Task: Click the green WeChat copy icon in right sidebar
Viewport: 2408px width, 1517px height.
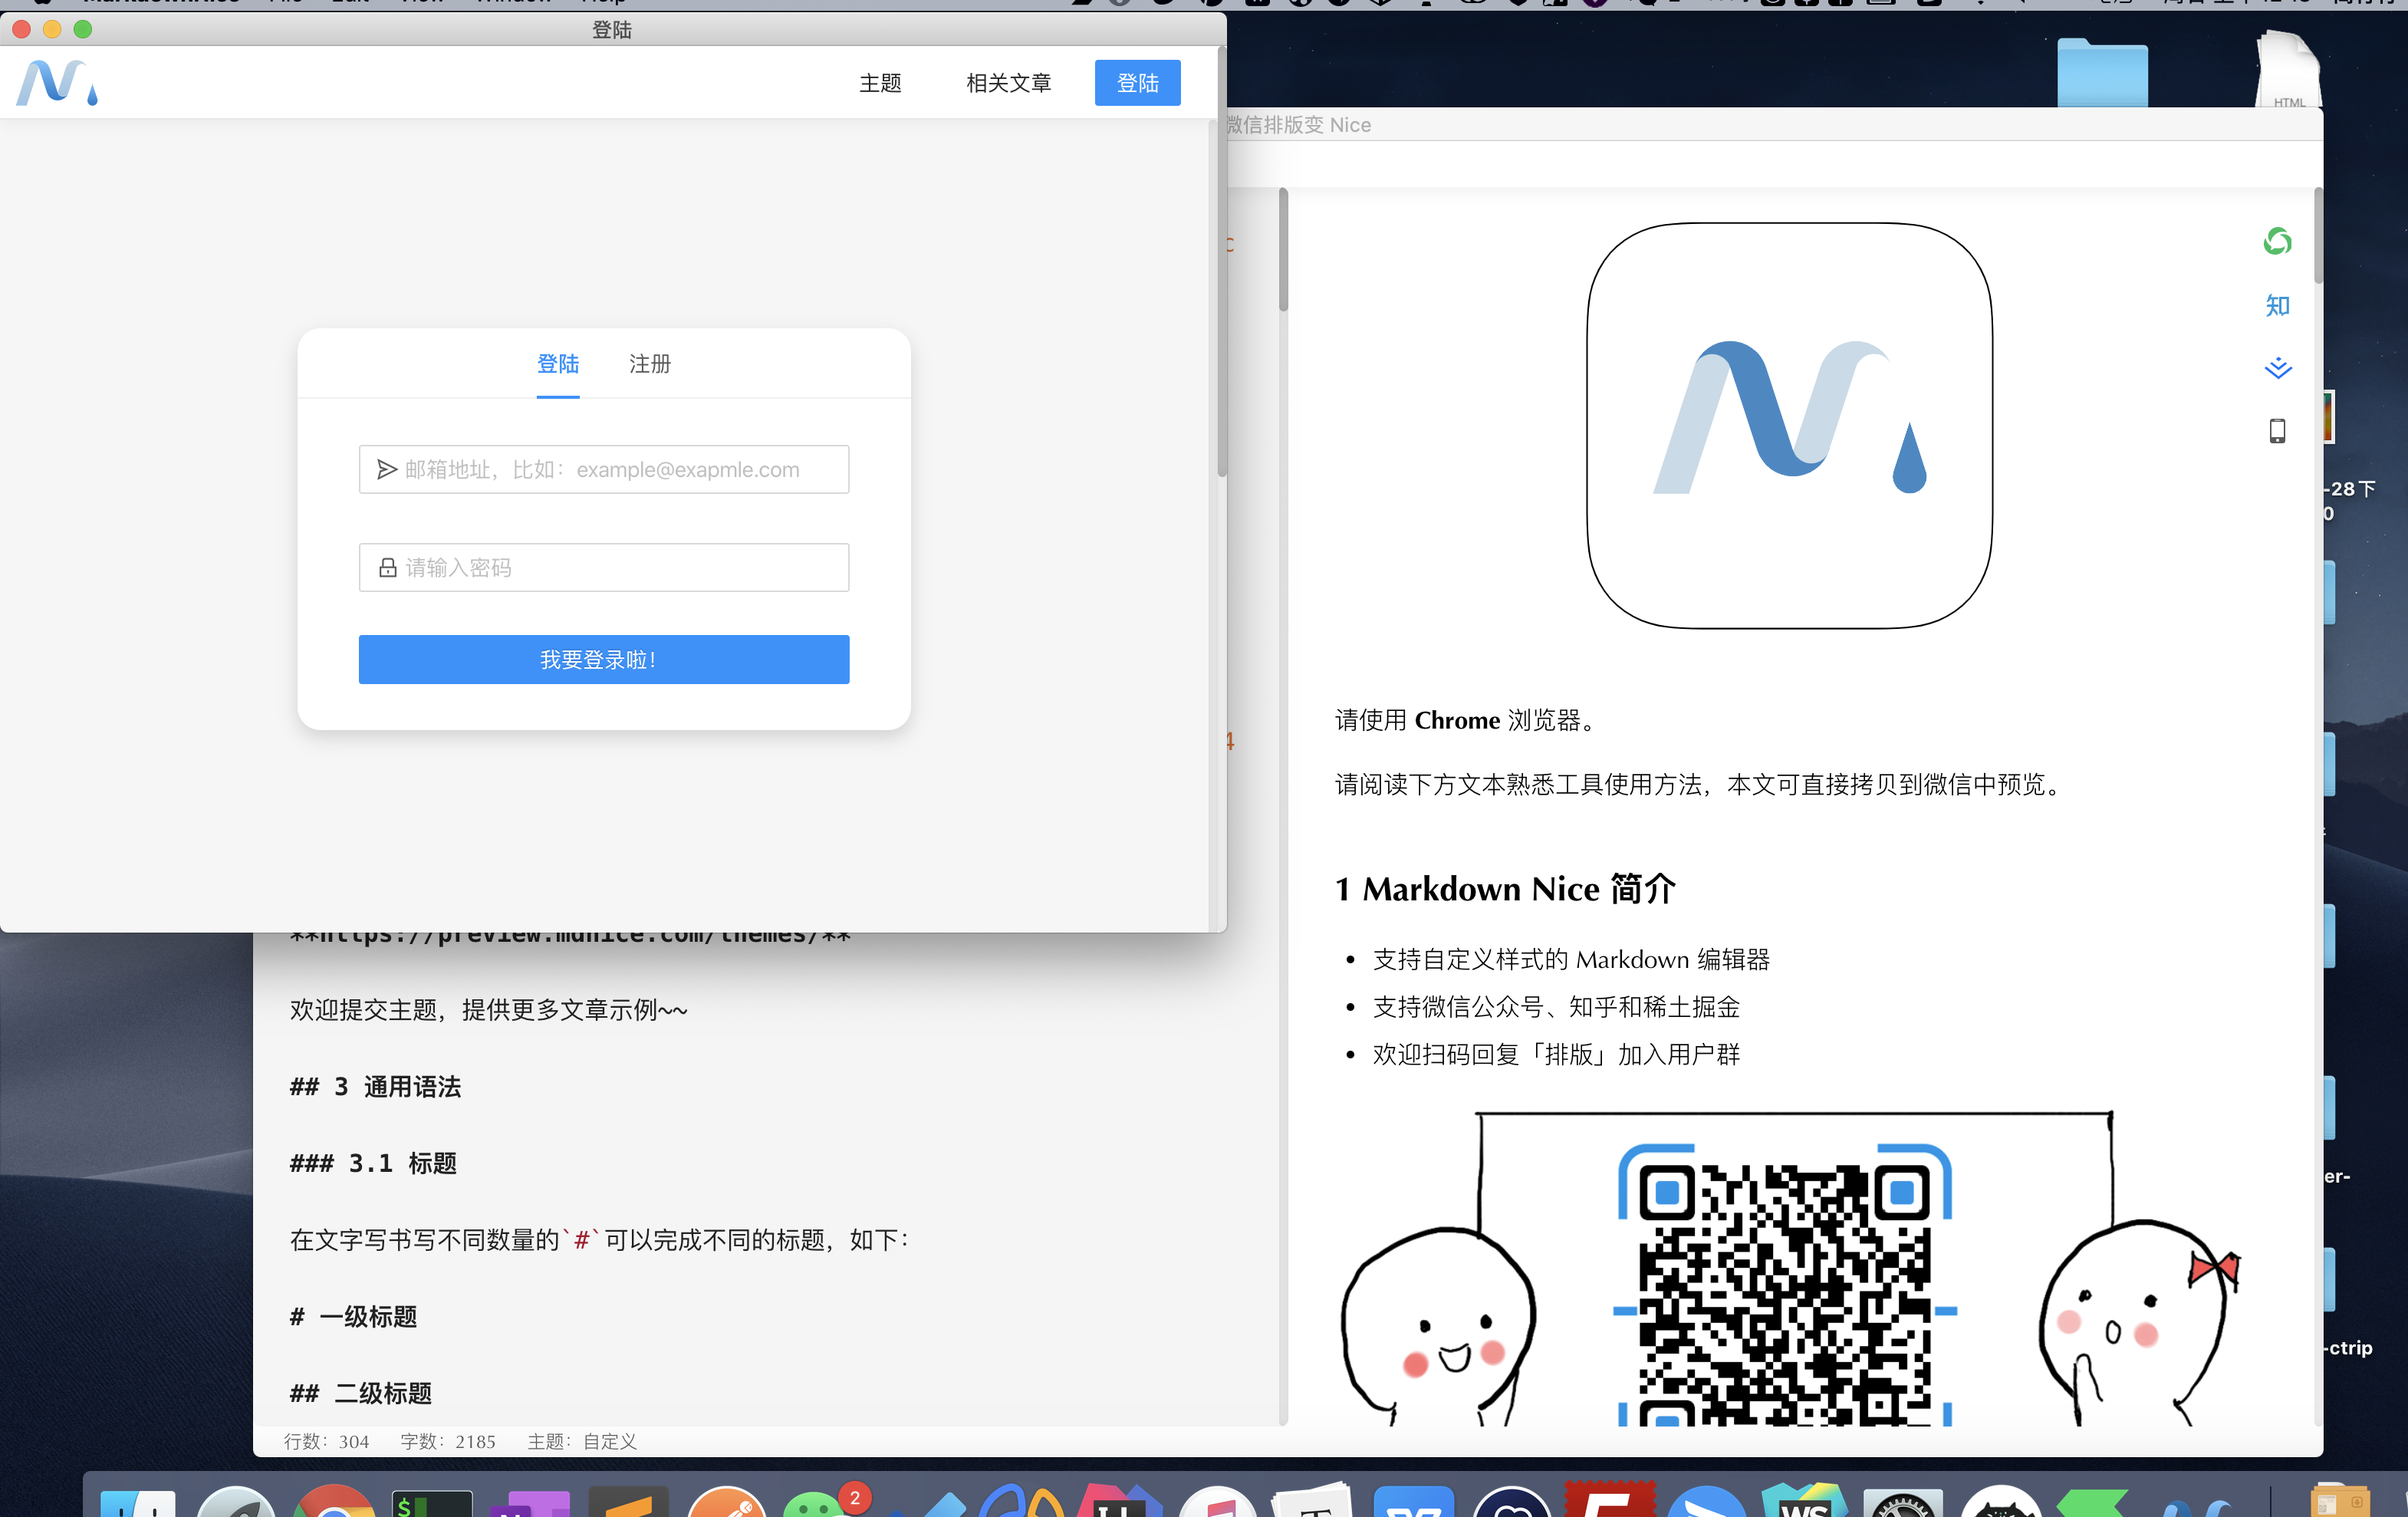Action: 2277,241
